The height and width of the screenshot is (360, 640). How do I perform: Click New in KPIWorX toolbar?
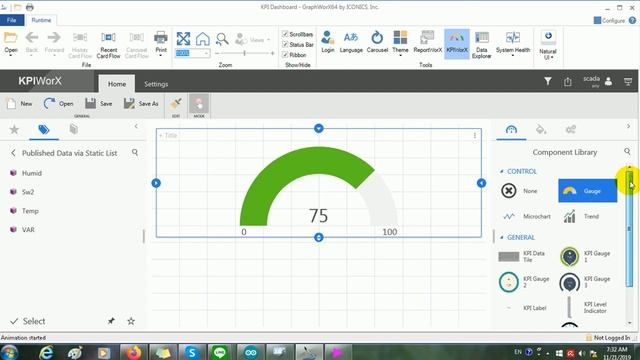pyautogui.click(x=19, y=104)
